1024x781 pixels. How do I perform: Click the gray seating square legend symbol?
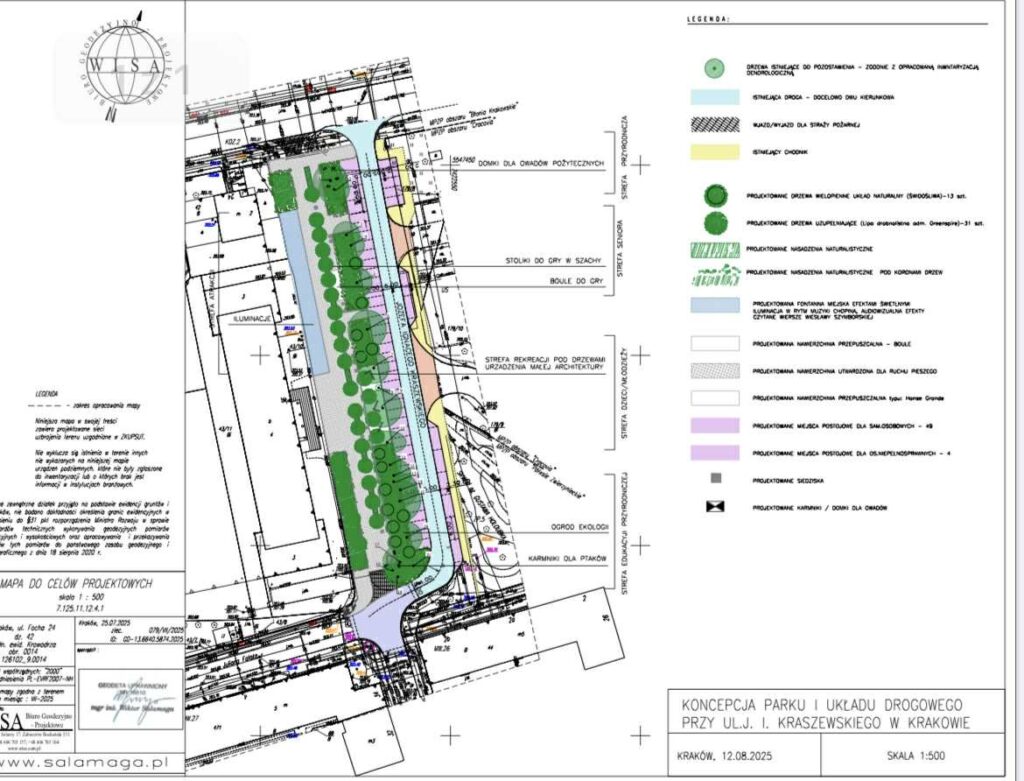714,480
